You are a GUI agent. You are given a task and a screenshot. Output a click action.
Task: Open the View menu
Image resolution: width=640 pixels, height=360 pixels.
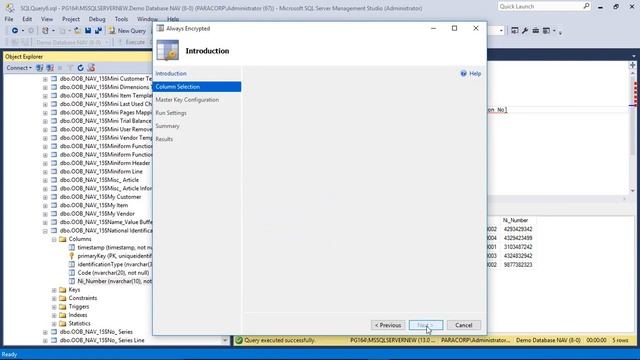coord(47,19)
